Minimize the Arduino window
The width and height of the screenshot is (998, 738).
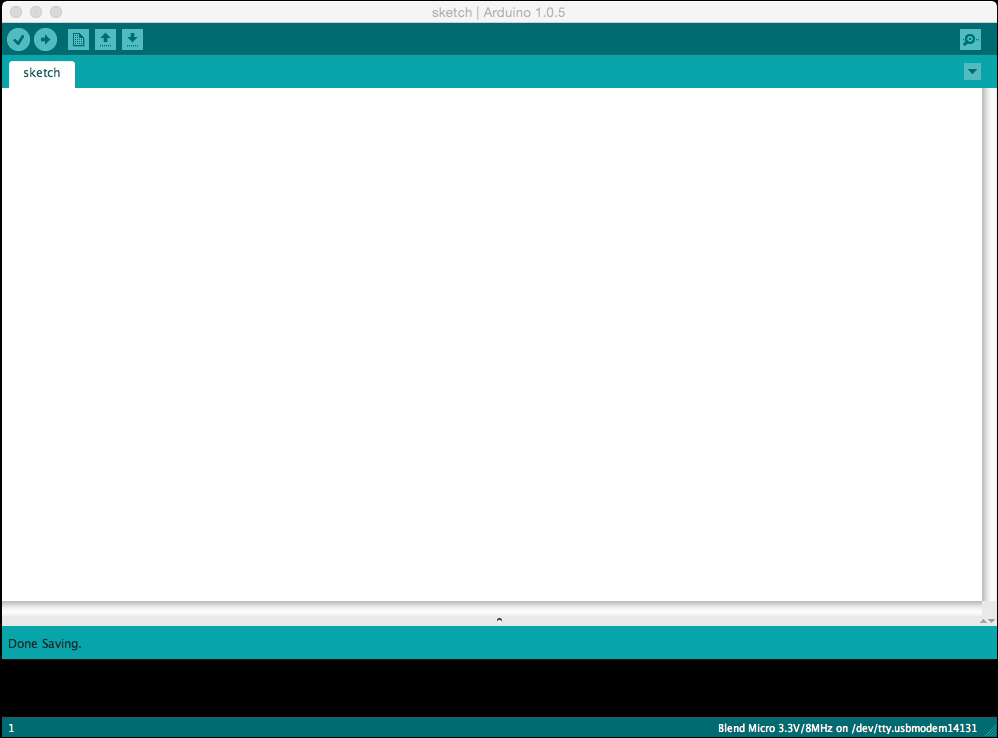click(x=36, y=12)
